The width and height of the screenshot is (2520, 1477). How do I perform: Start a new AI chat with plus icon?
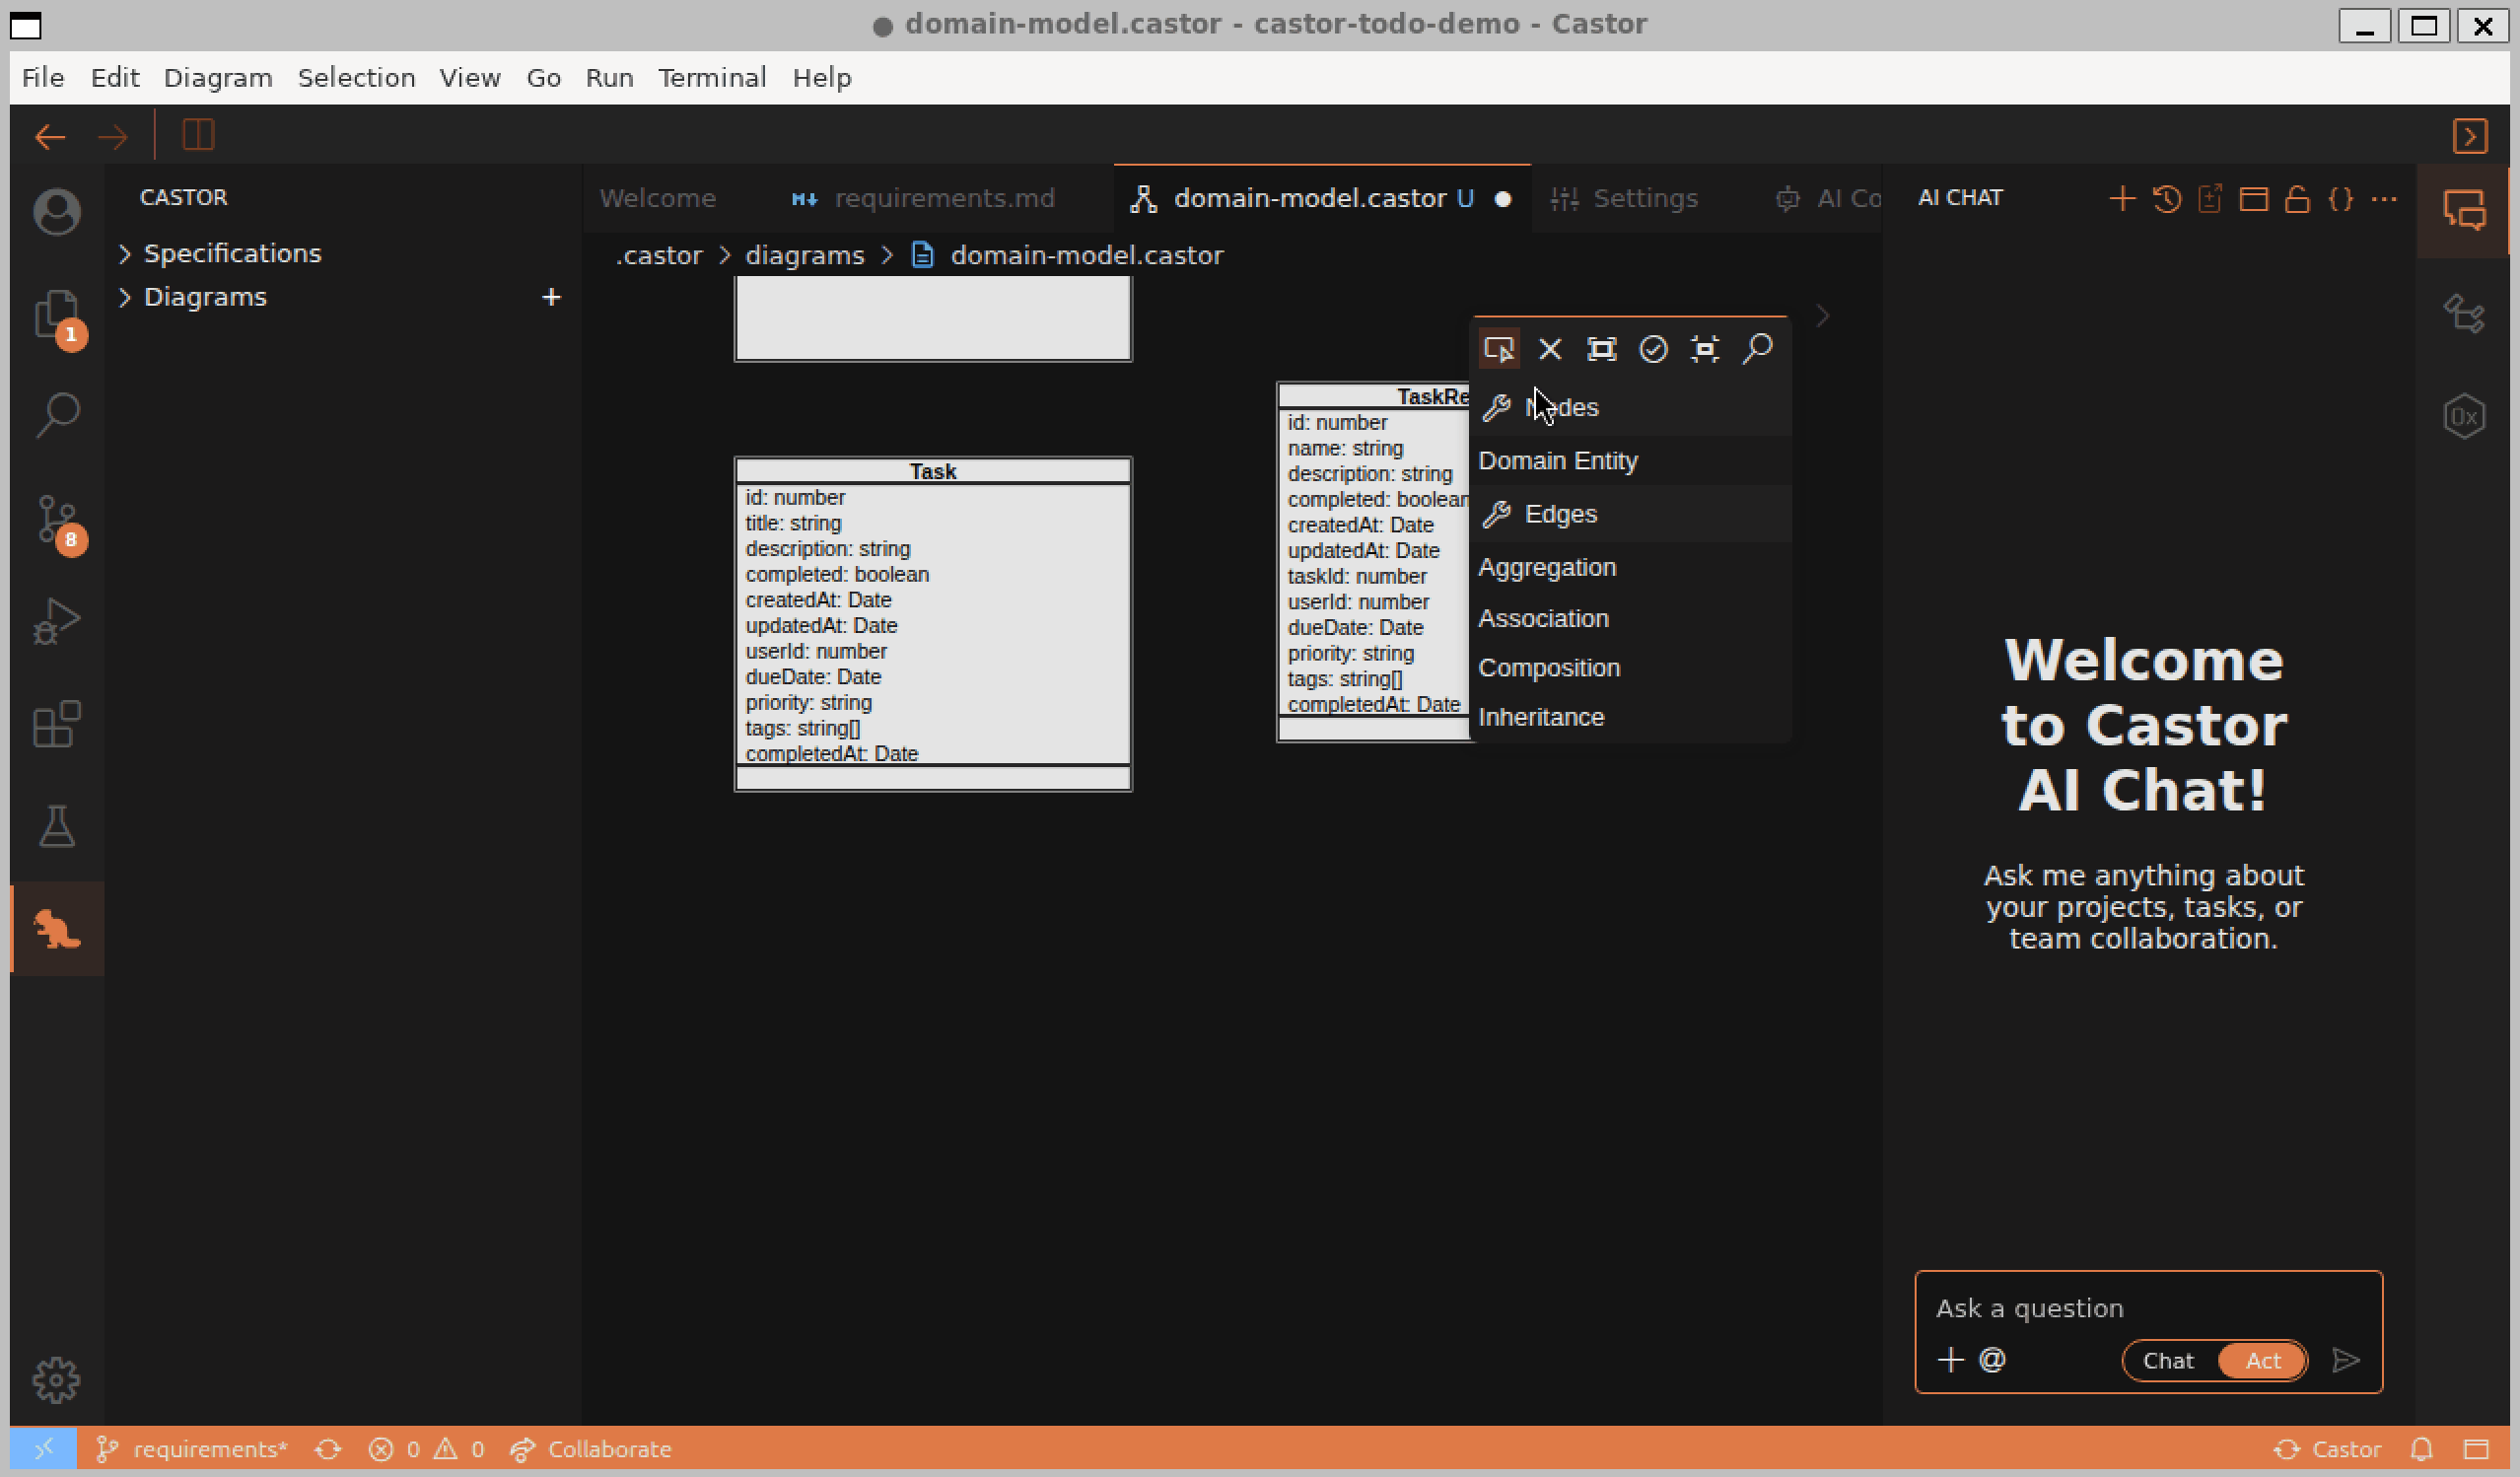tap(2122, 198)
